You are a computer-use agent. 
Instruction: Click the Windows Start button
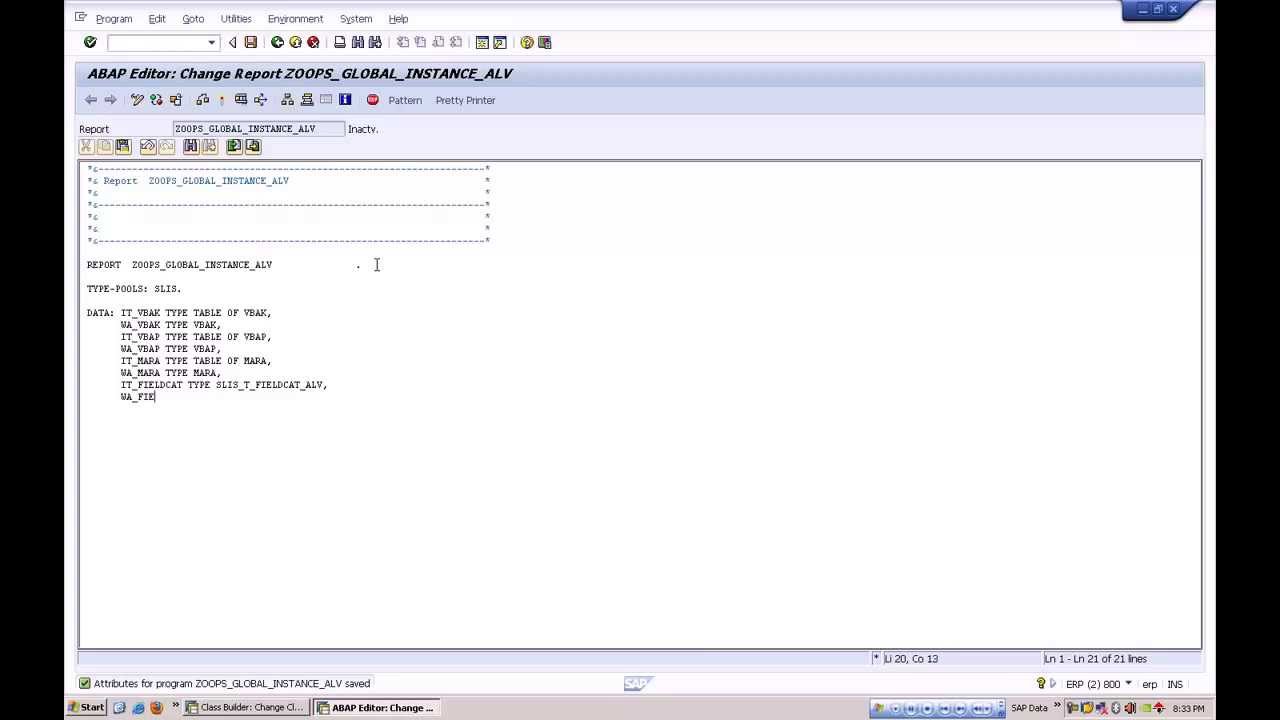86,708
